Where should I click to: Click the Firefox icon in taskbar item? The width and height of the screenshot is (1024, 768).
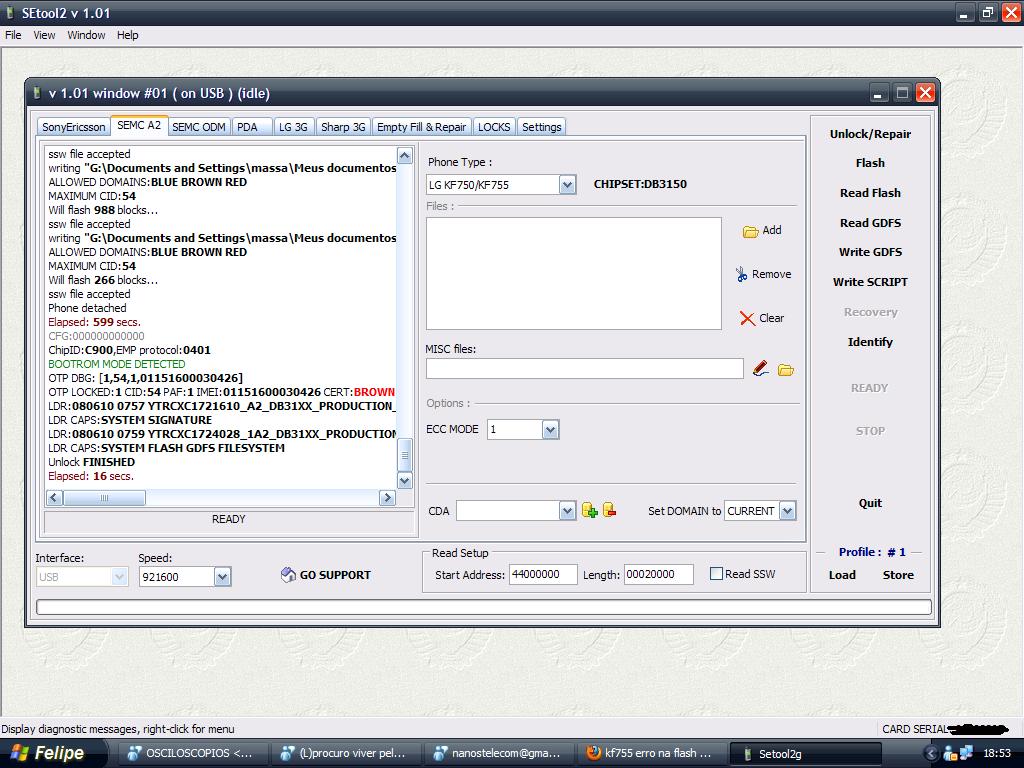pyautogui.click(x=594, y=753)
